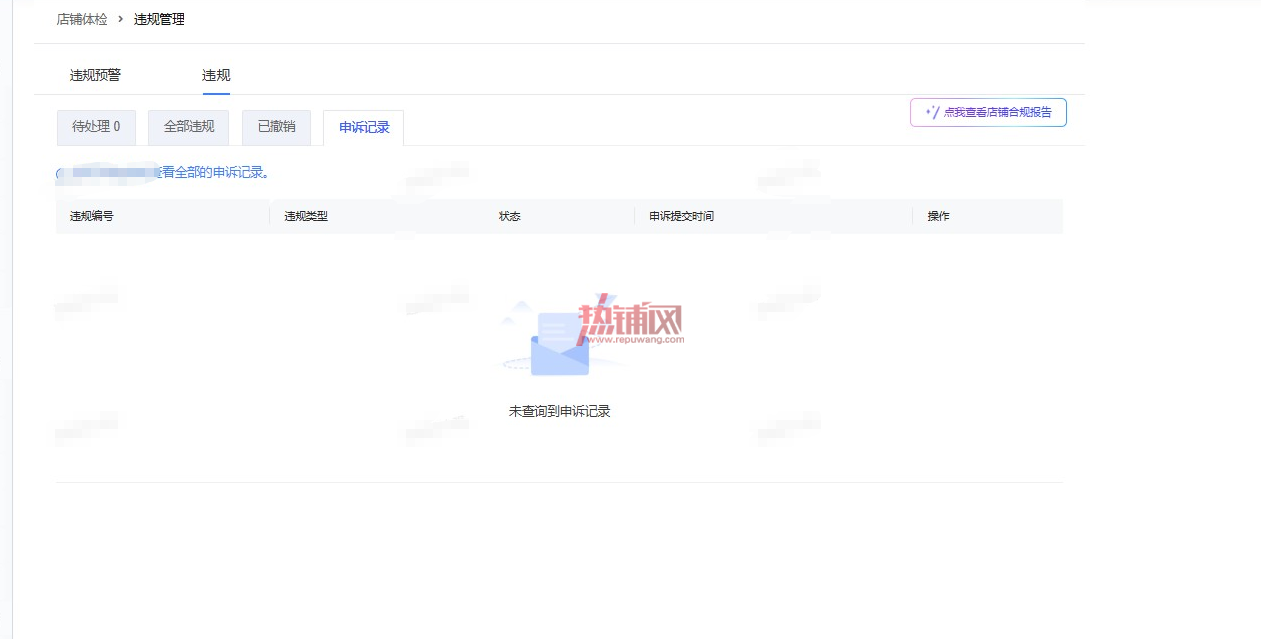The image size is (1261, 639).
Task: Open the 点我查看店铺合规报告 button
Action: pos(988,112)
